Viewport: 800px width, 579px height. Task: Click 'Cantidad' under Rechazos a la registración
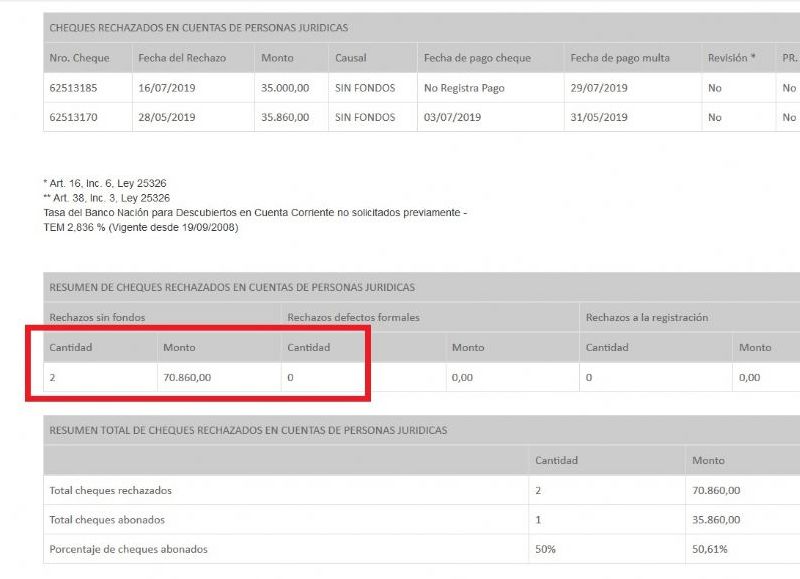click(607, 347)
